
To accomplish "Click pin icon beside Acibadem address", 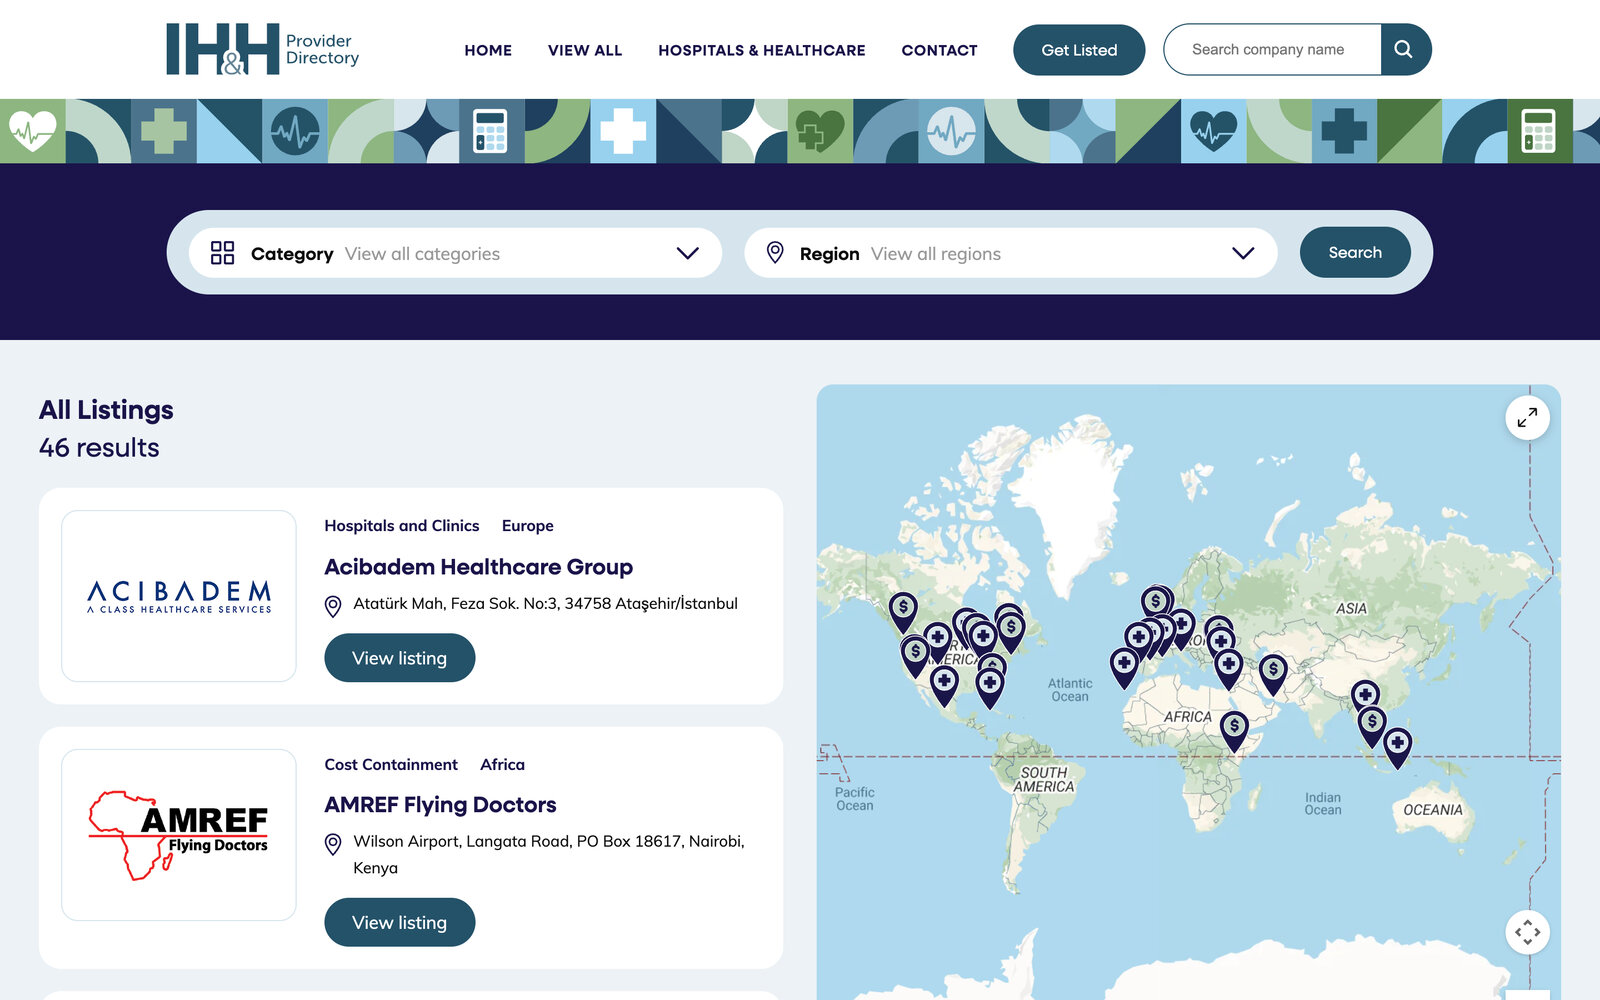I will (334, 606).
